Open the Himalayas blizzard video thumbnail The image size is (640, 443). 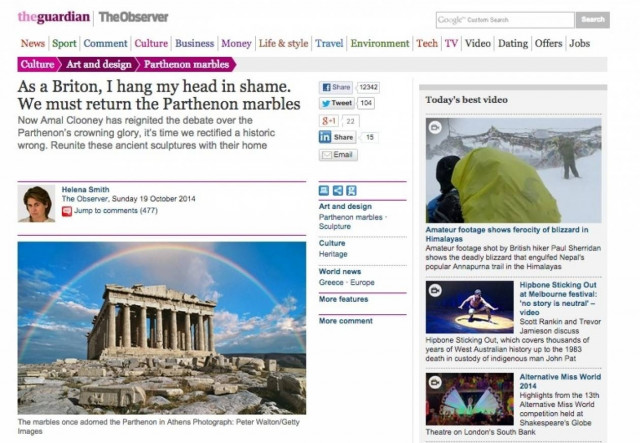coord(513,170)
